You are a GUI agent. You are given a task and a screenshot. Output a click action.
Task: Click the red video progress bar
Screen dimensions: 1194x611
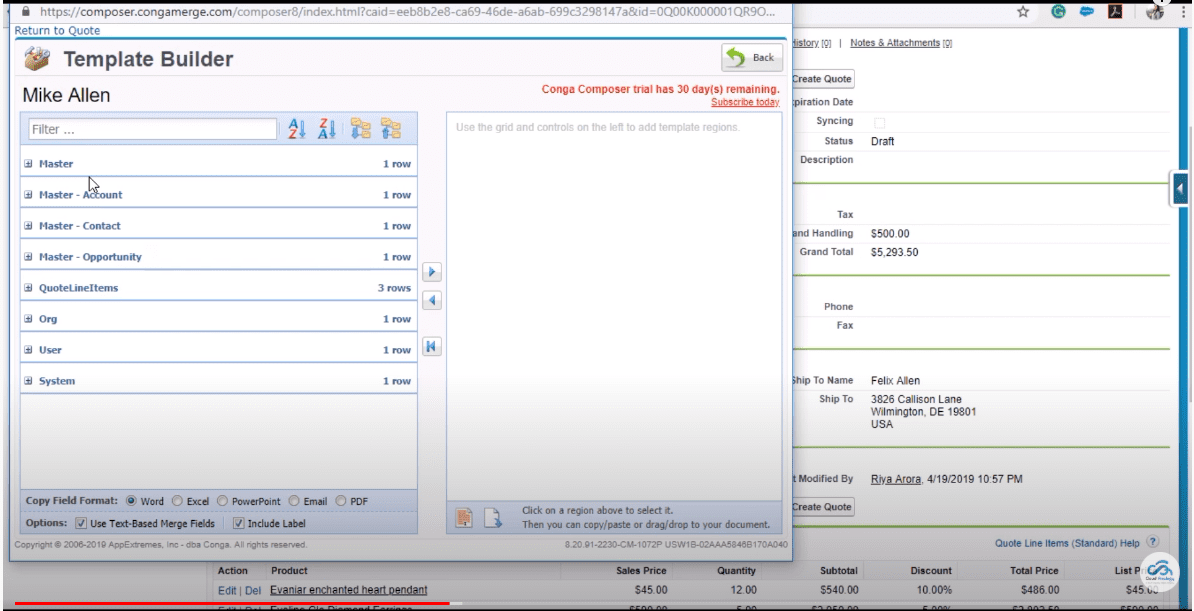point(232,603)
